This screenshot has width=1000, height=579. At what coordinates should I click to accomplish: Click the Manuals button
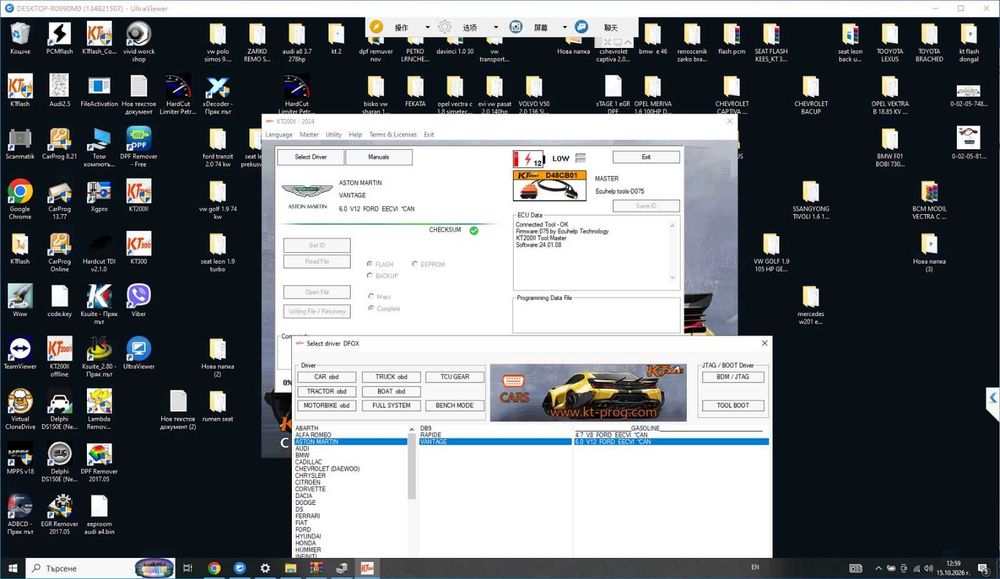click(378, 157)
